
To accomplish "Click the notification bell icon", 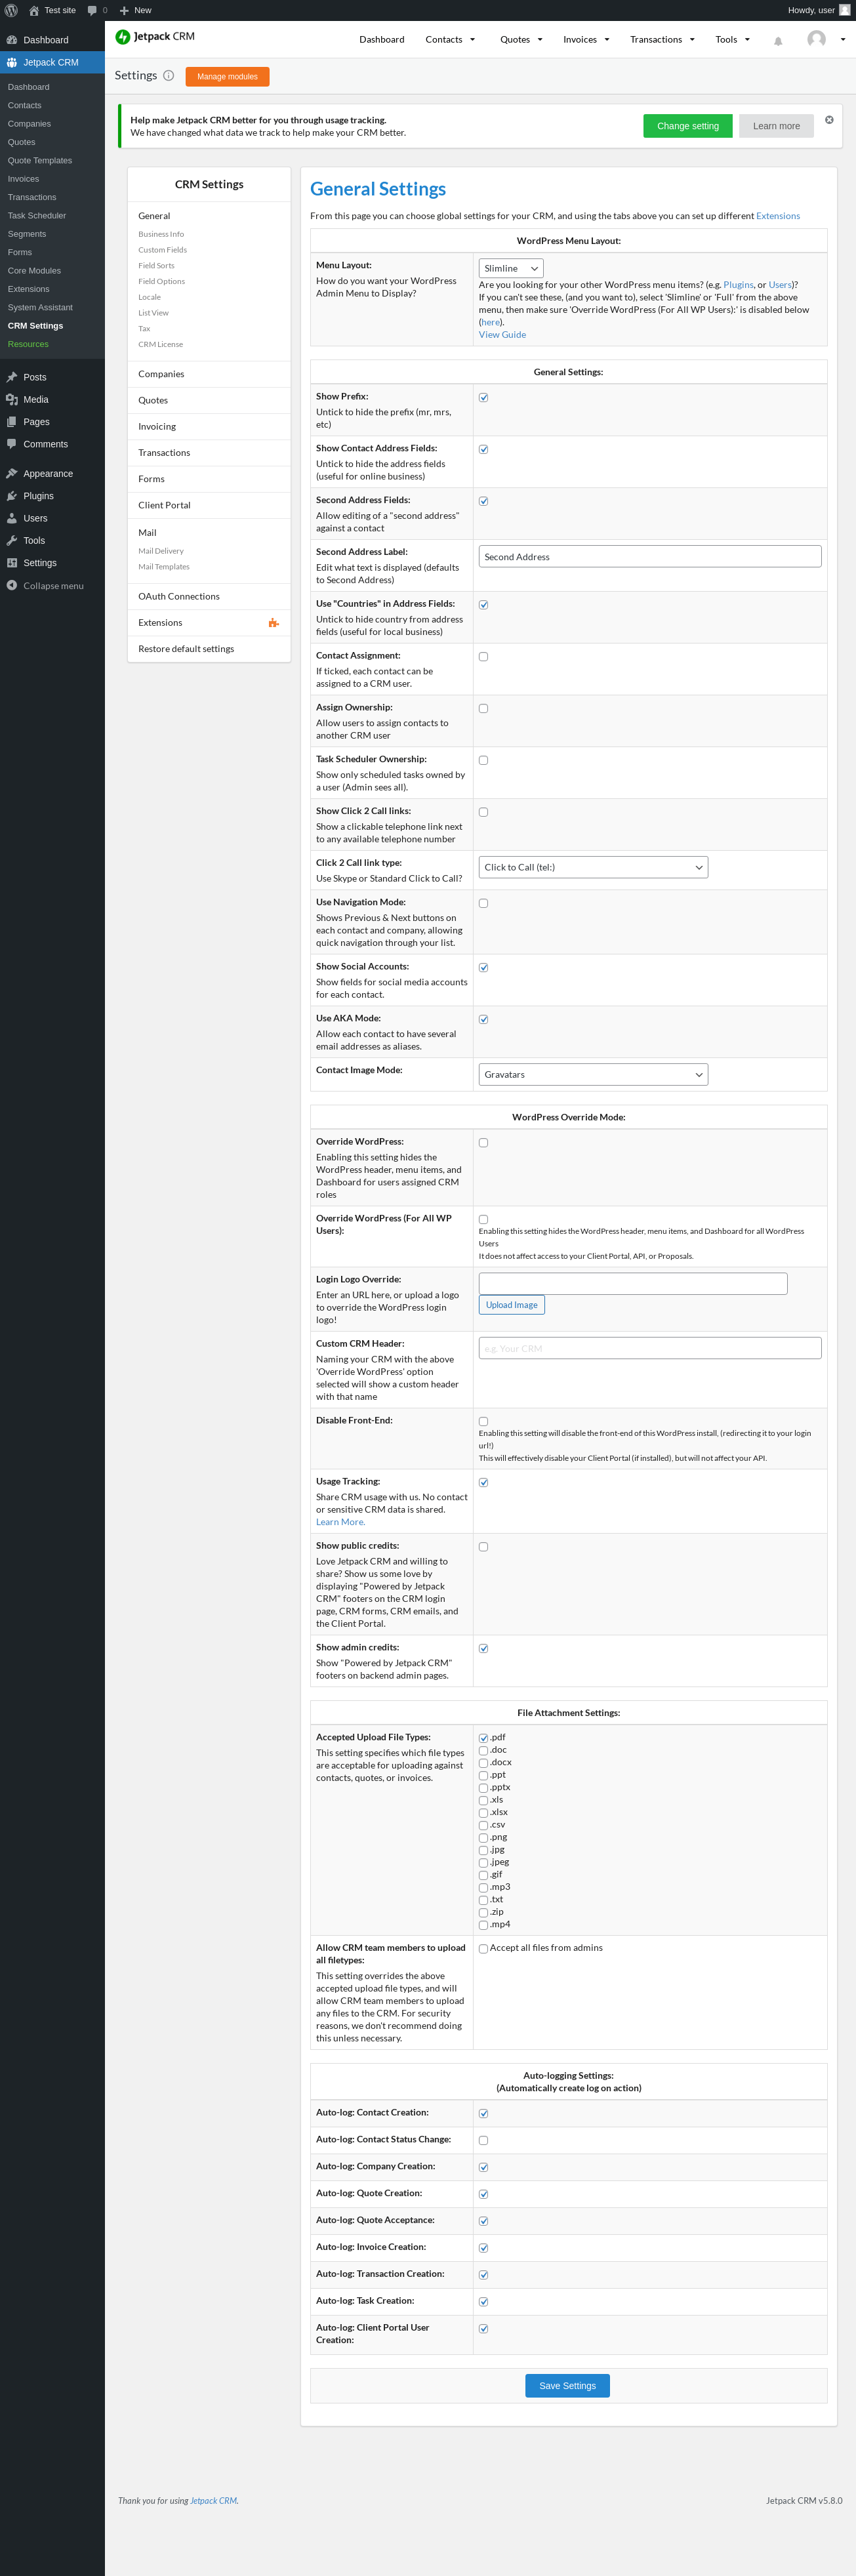I will coord(778,41).
